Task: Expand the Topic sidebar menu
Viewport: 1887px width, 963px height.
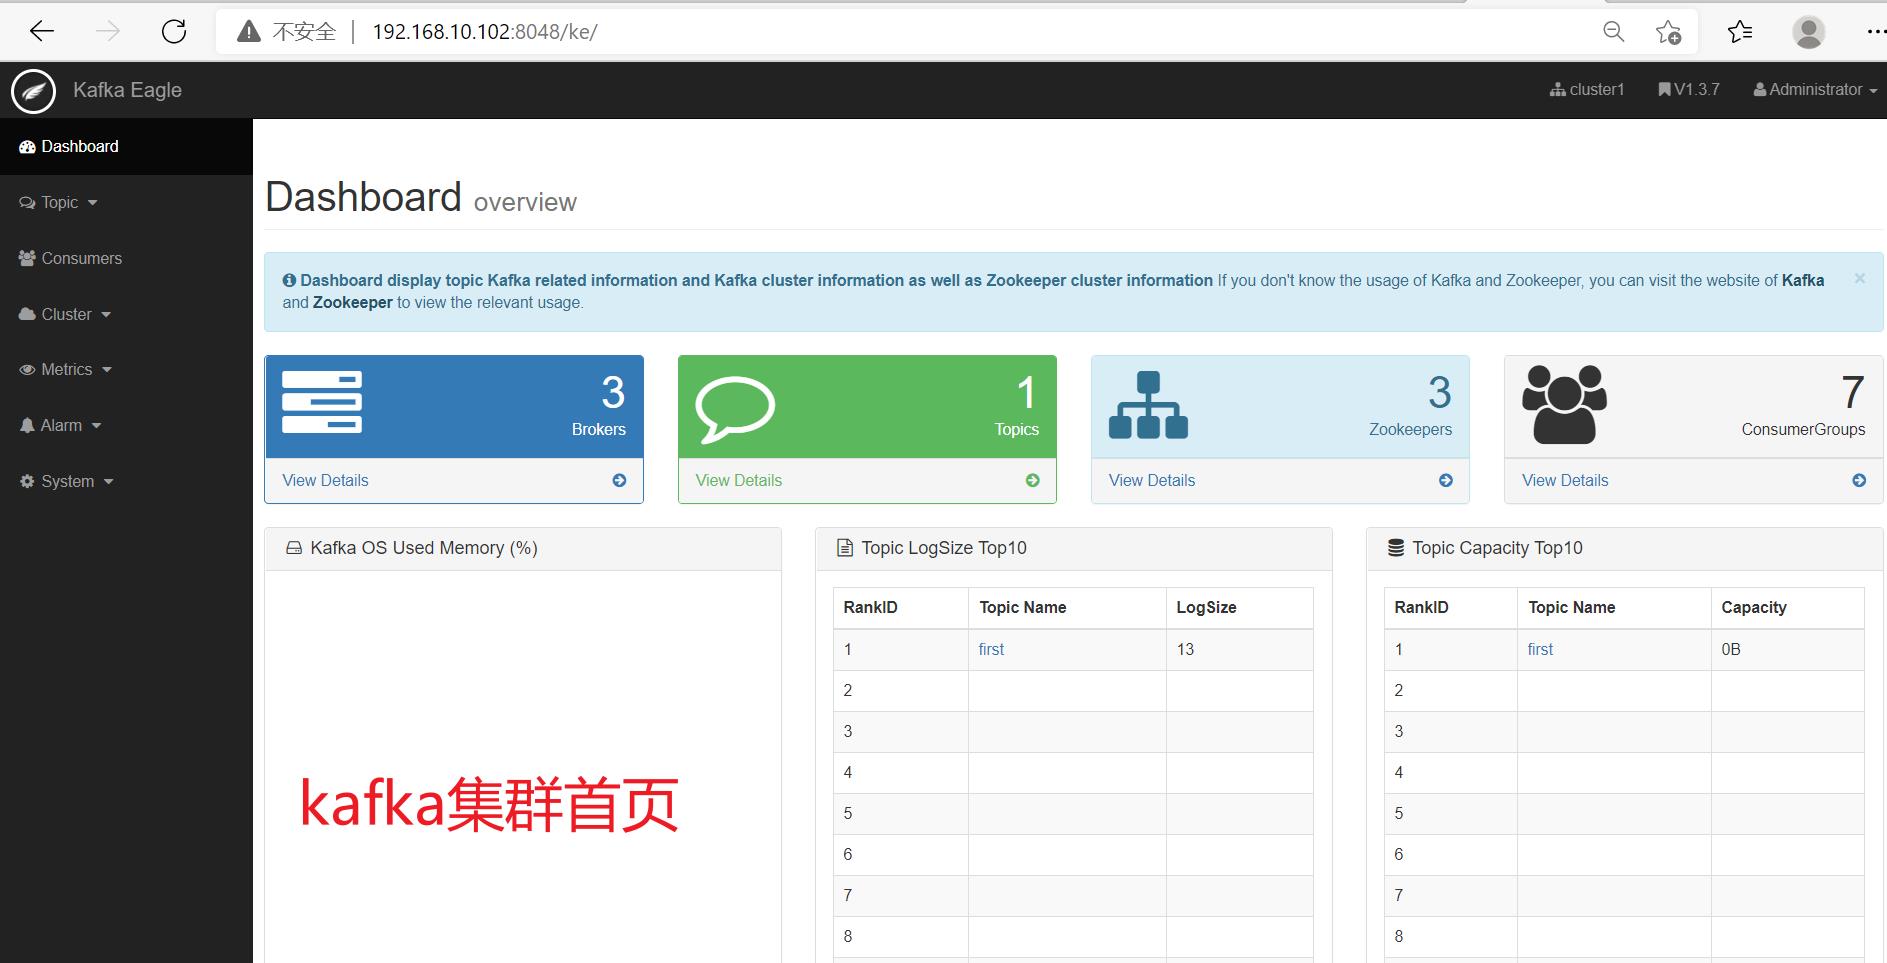Action: pyautogui.click(x=59, y=203)
